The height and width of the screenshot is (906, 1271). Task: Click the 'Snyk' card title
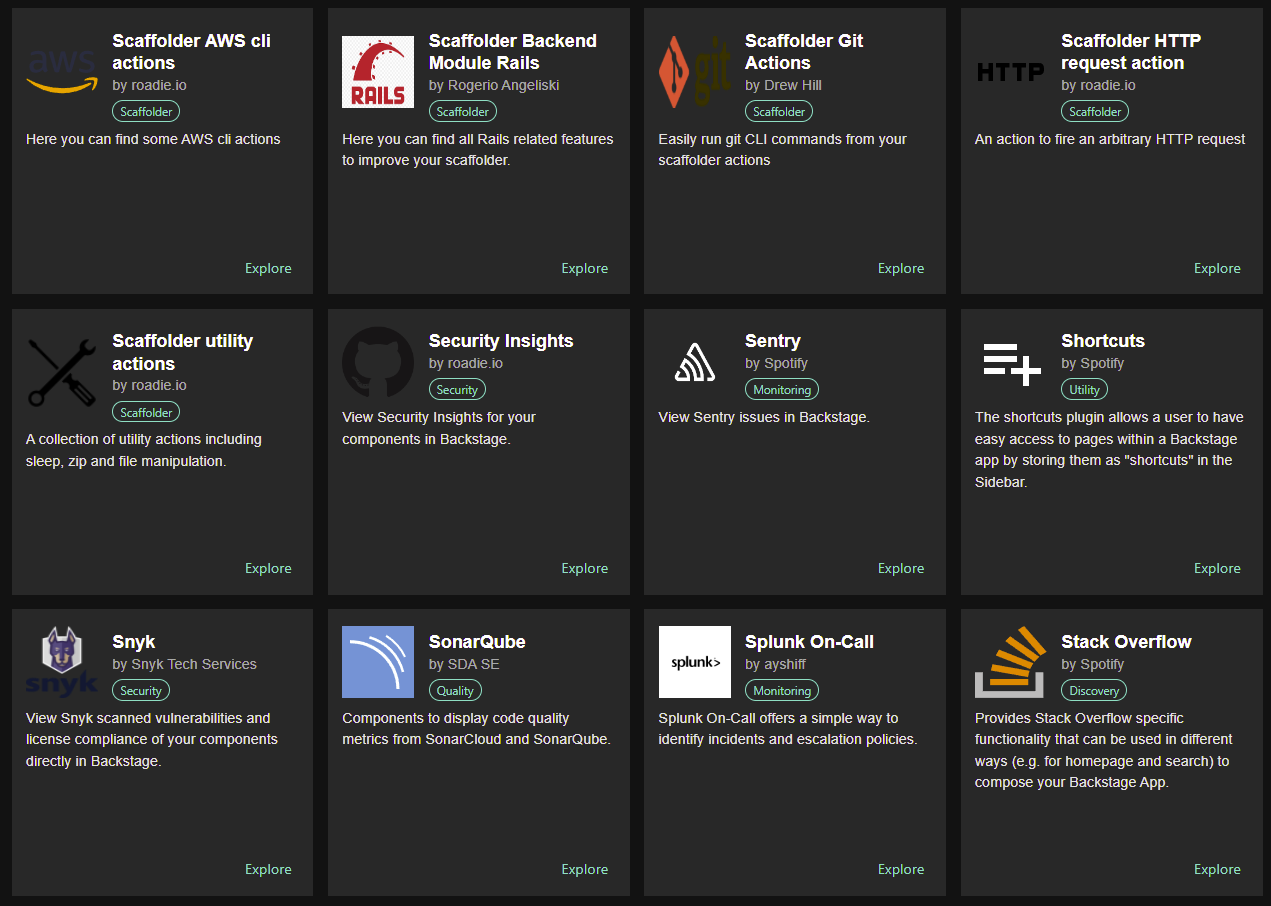134,642
